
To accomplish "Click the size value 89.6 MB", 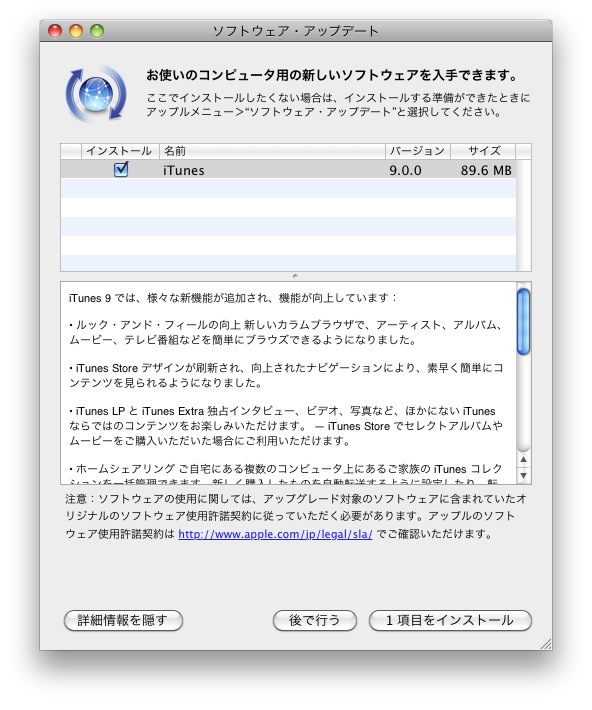I will coord(486,170).
